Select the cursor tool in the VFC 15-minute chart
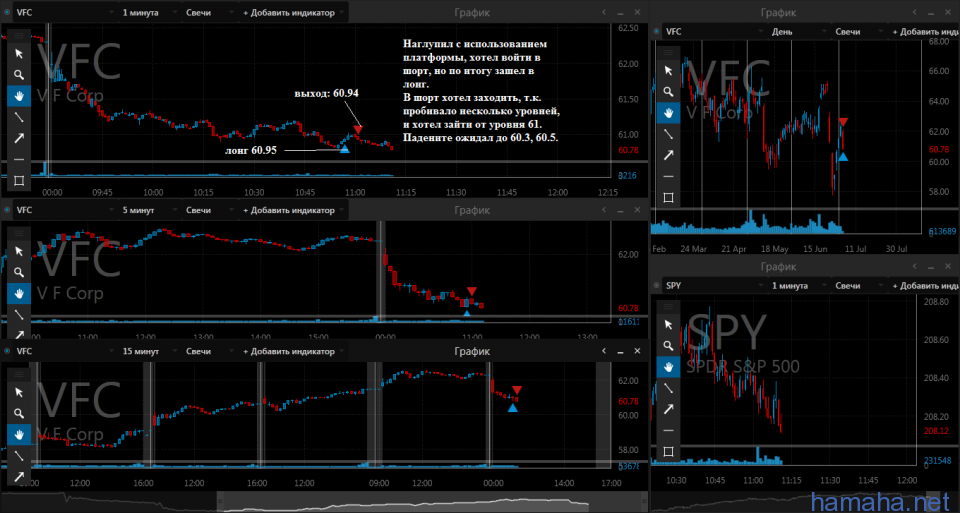The height and width of the screenshot is (513, 960). [x=19, y=392]
